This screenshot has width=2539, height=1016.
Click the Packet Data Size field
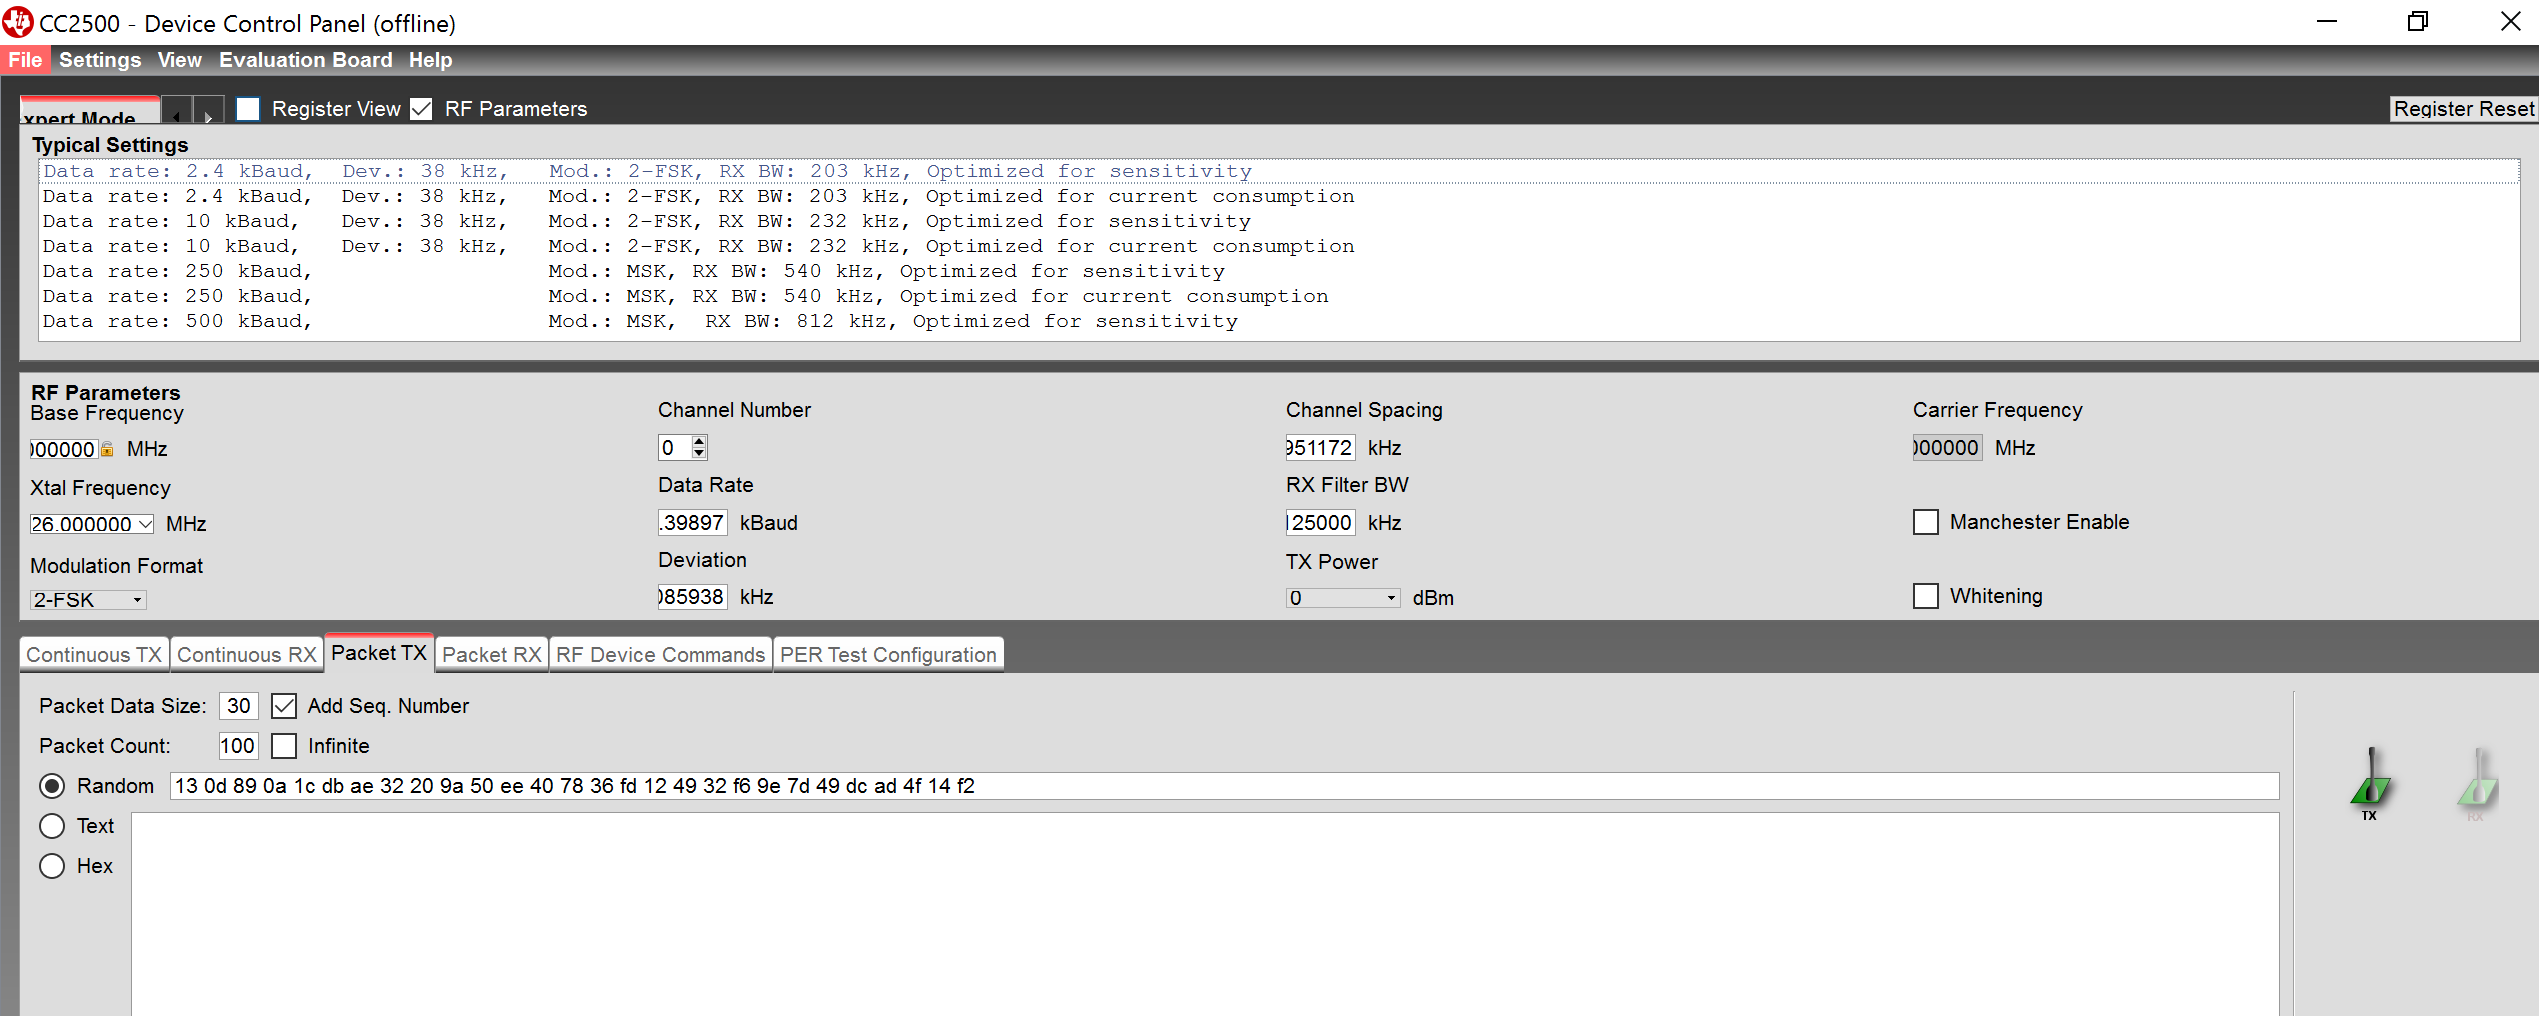(239, 706)
